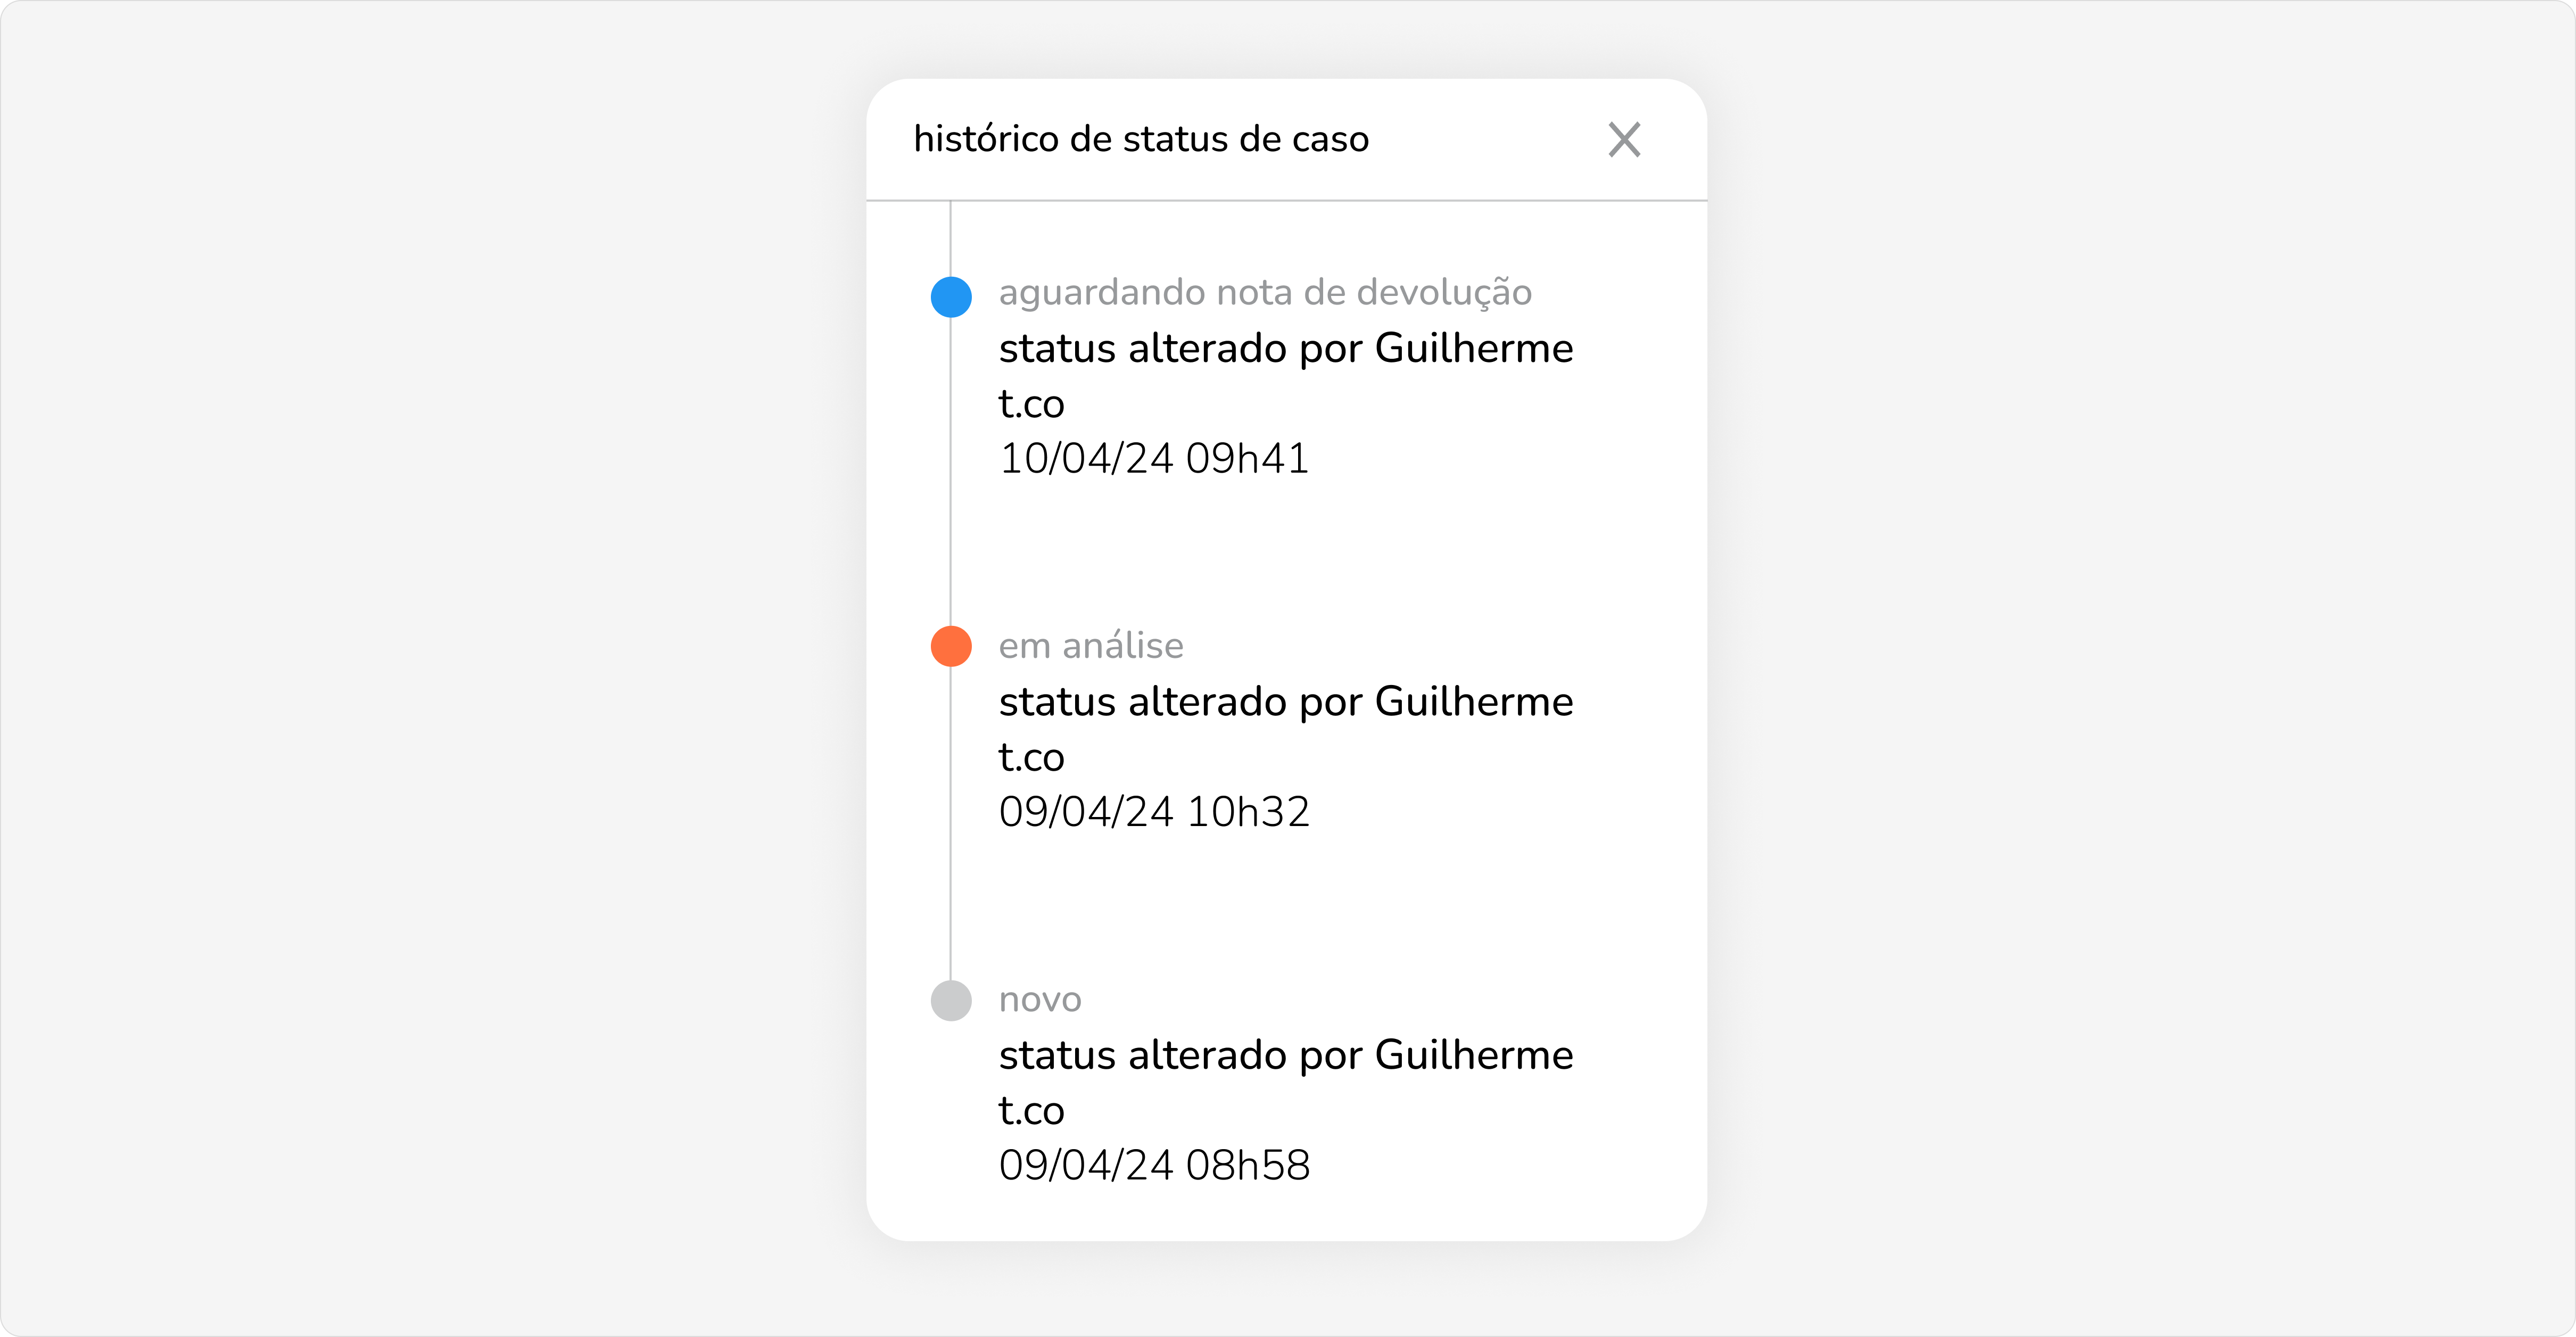Click 't.co' in the aguardando entry
Viewport: 2576px width, 1337px height.
tap(1031, 404)
